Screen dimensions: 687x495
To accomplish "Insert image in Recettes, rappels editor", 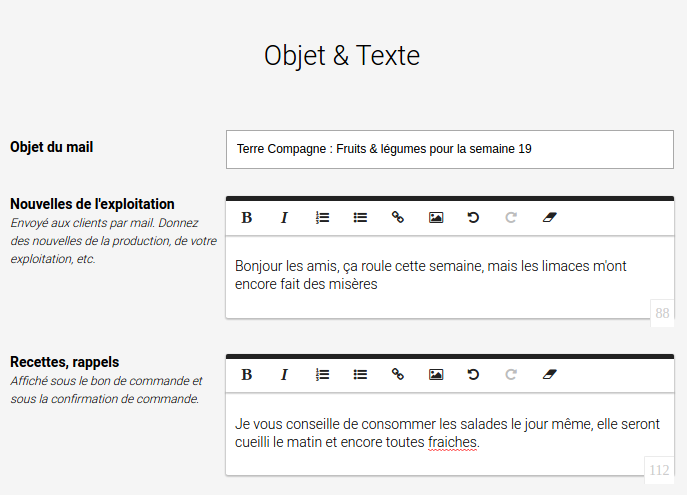I will click(436, 375).
